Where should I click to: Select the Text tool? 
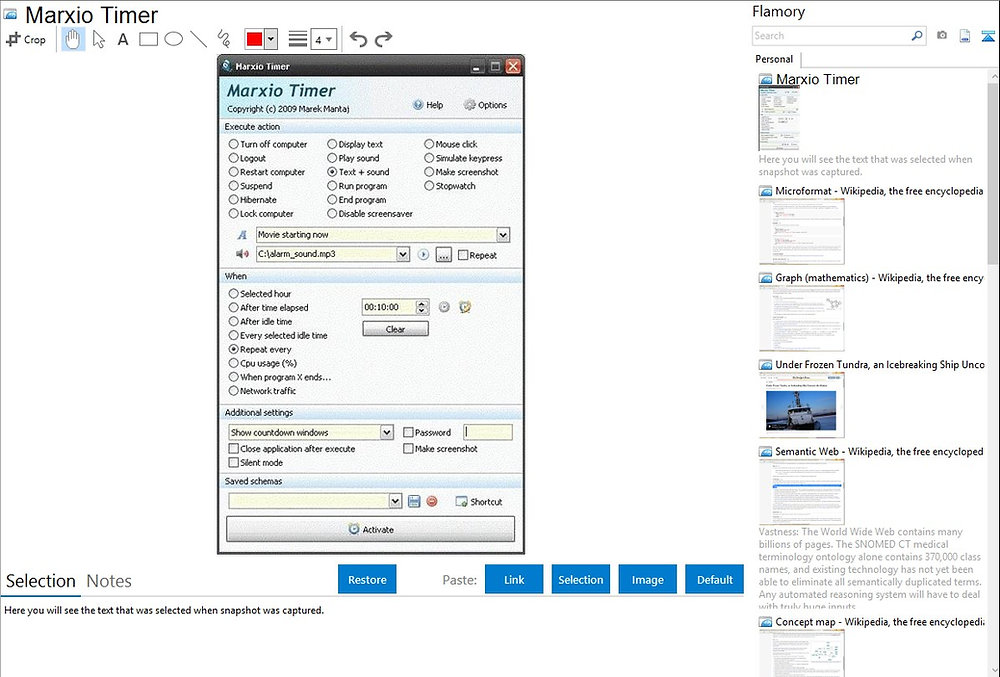pyautogui.click(x=122, y=38)
